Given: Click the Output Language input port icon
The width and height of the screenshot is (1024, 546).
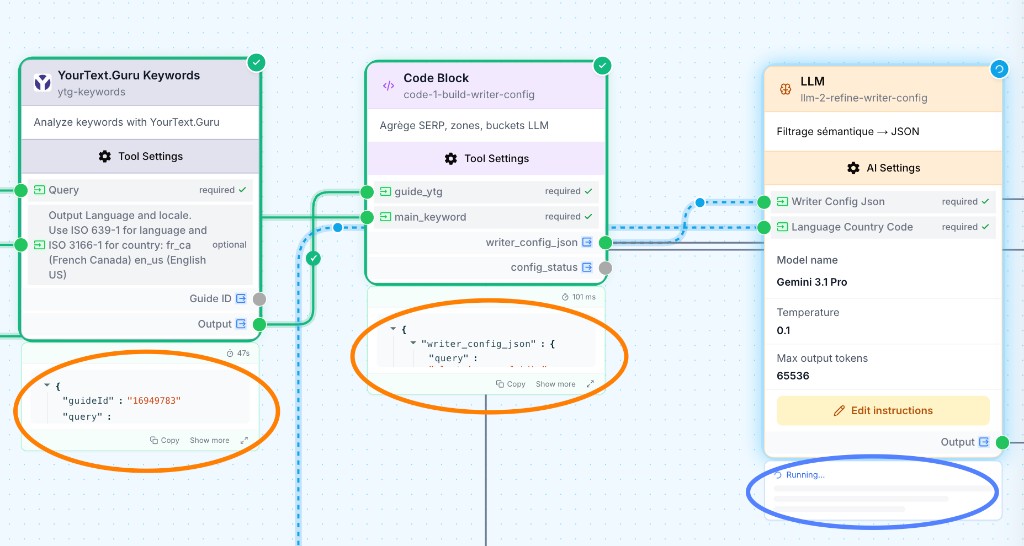Looking at the screenshot, I should [x=39, y=245].
